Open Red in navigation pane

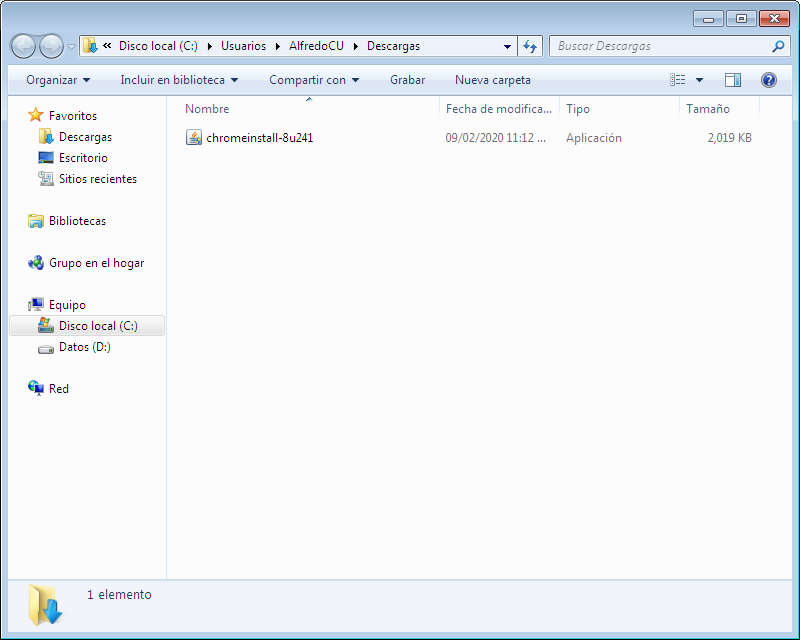[59, 389]
